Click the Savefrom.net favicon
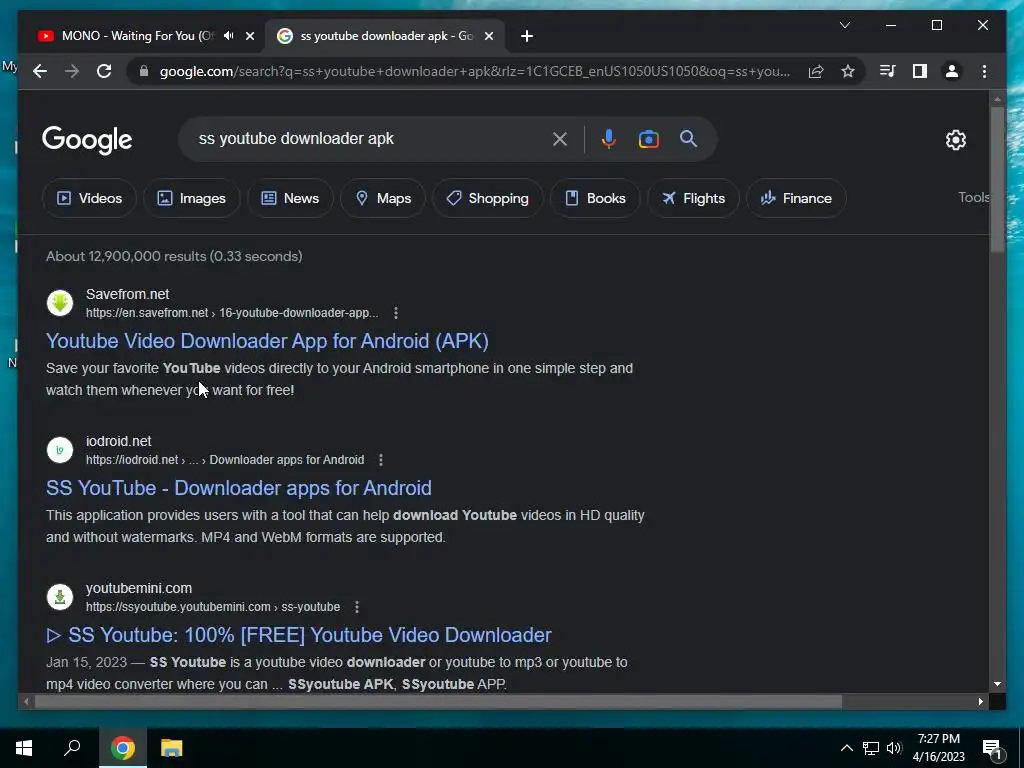The height and width of the screenshot is (768, 1024). [60, 303]
